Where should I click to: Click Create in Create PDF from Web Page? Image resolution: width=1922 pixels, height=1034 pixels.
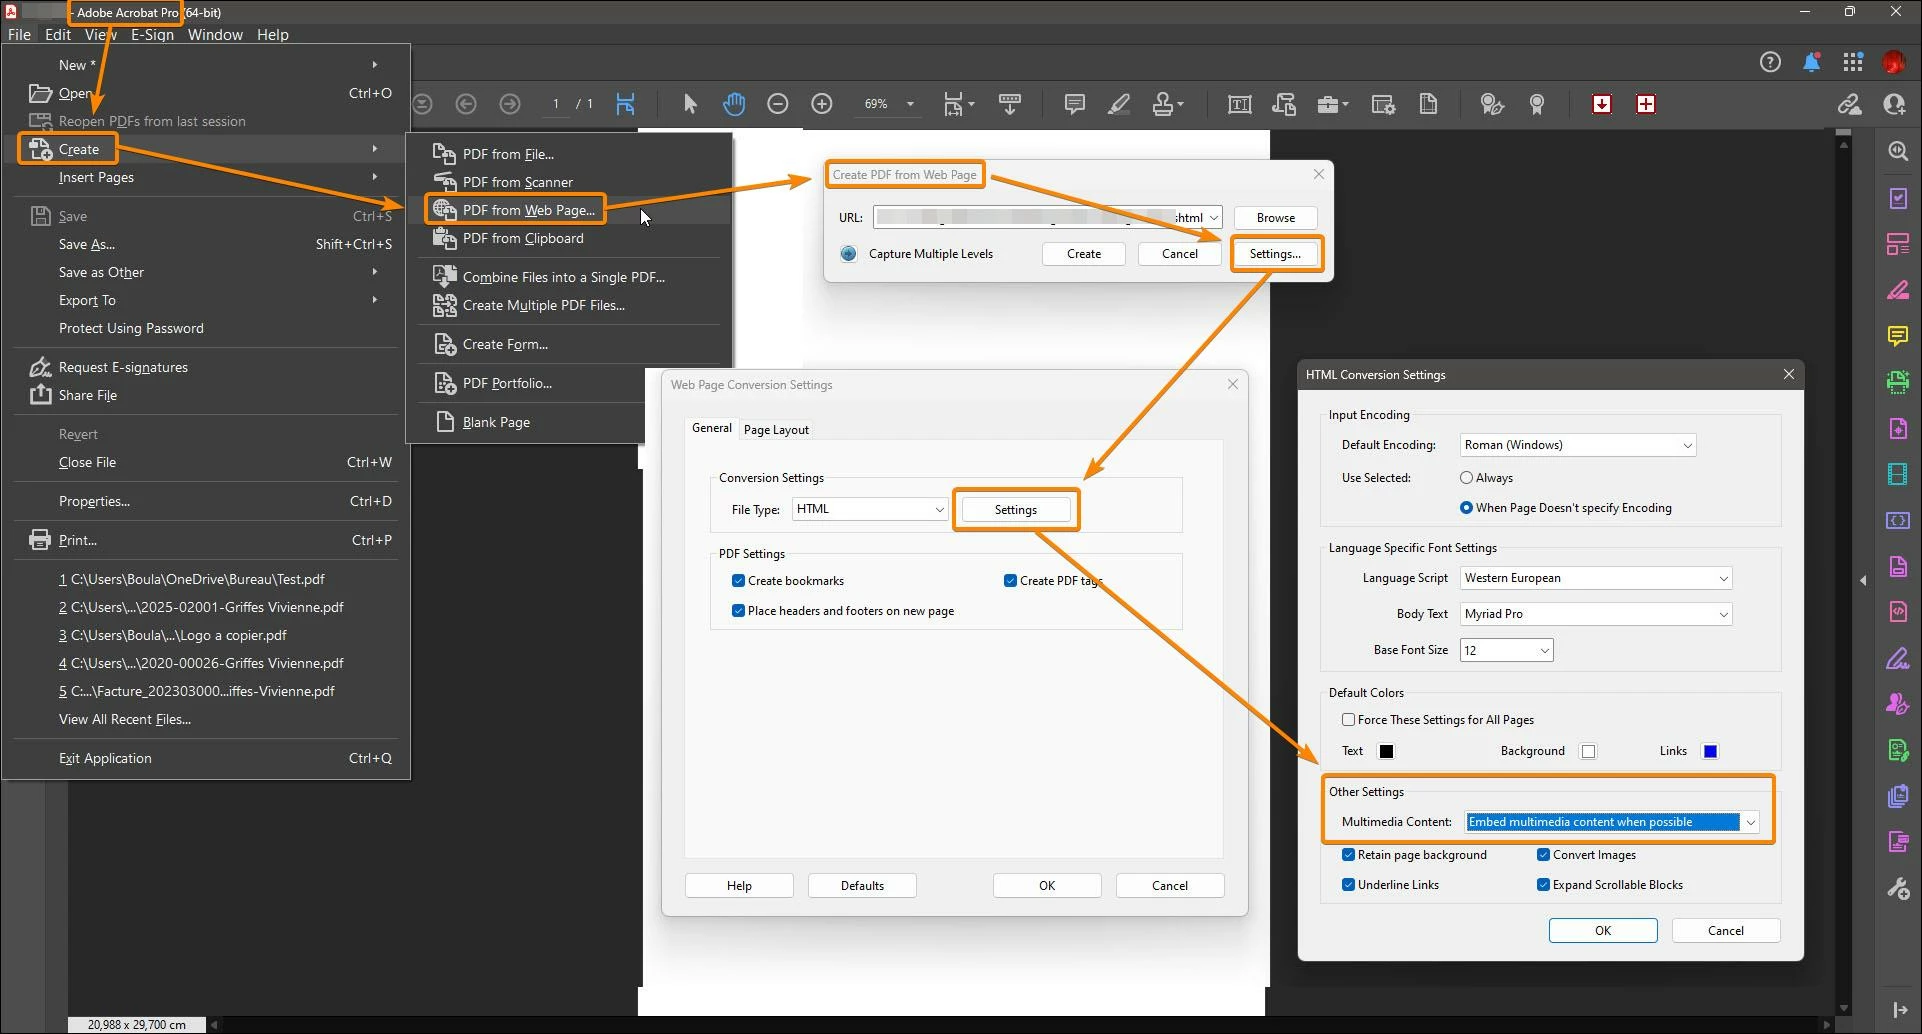tap(1084, 254)
